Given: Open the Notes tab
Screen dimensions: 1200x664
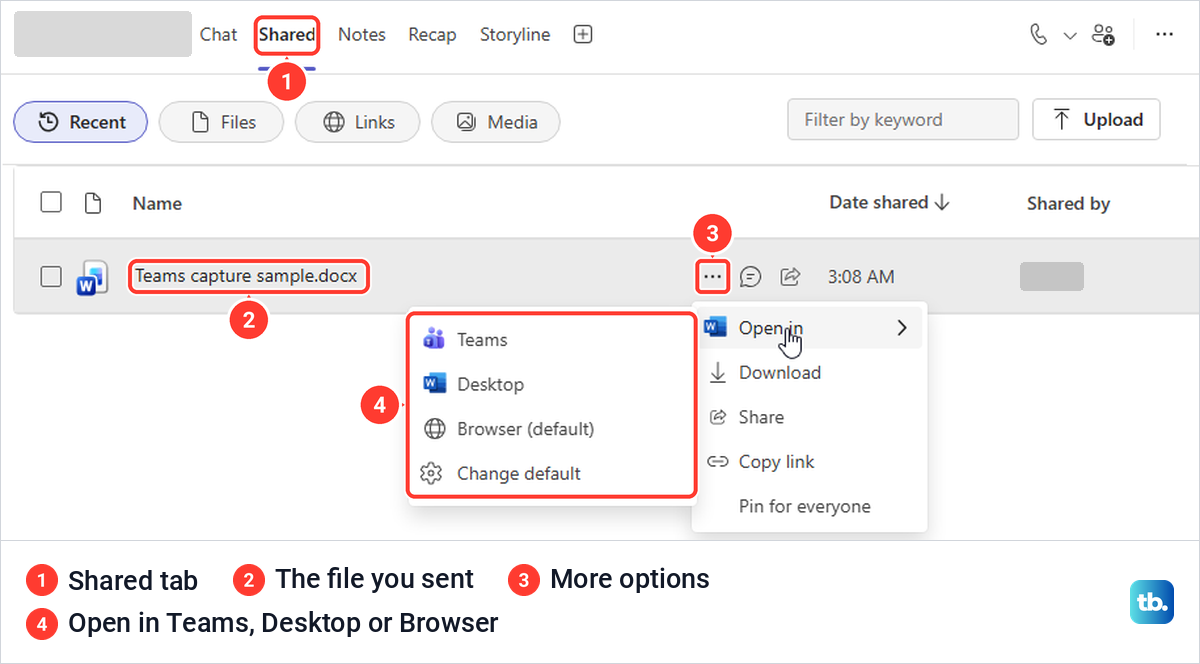Looking at the screenshot, I should point(361,34).
